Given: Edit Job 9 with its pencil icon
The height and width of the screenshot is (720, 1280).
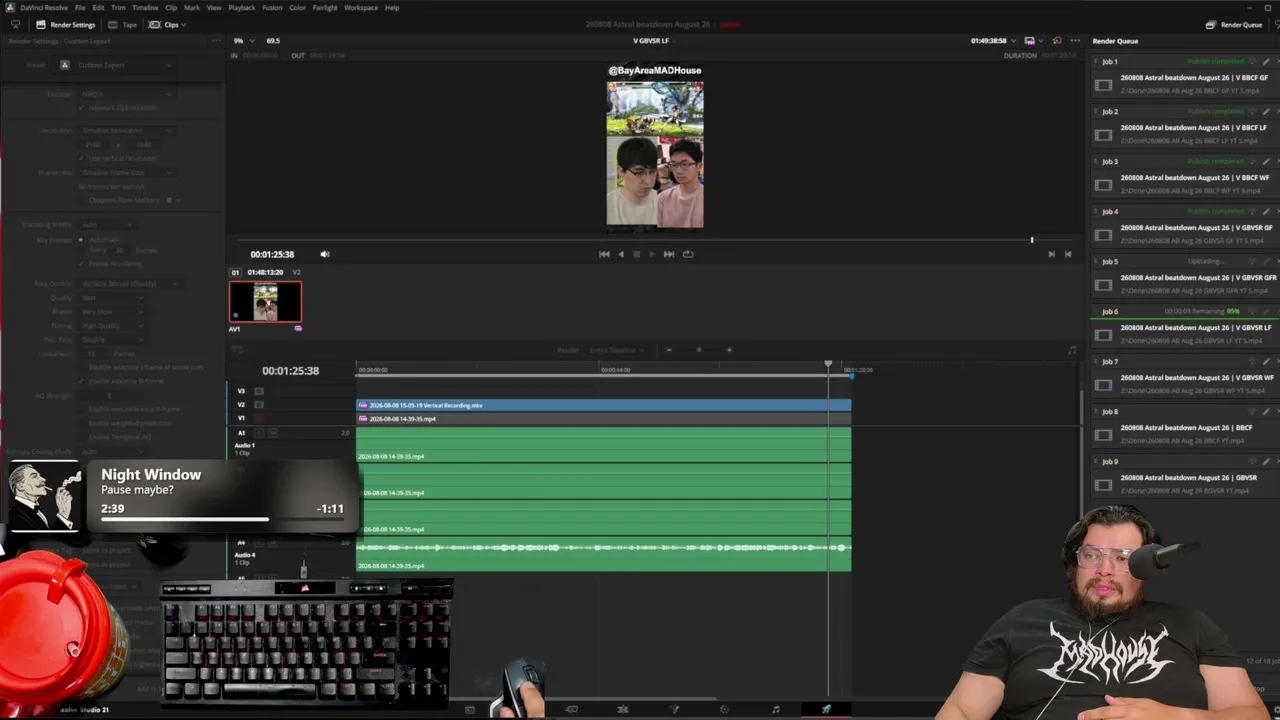Looking at the screenshot, I should pos(1266,462).
